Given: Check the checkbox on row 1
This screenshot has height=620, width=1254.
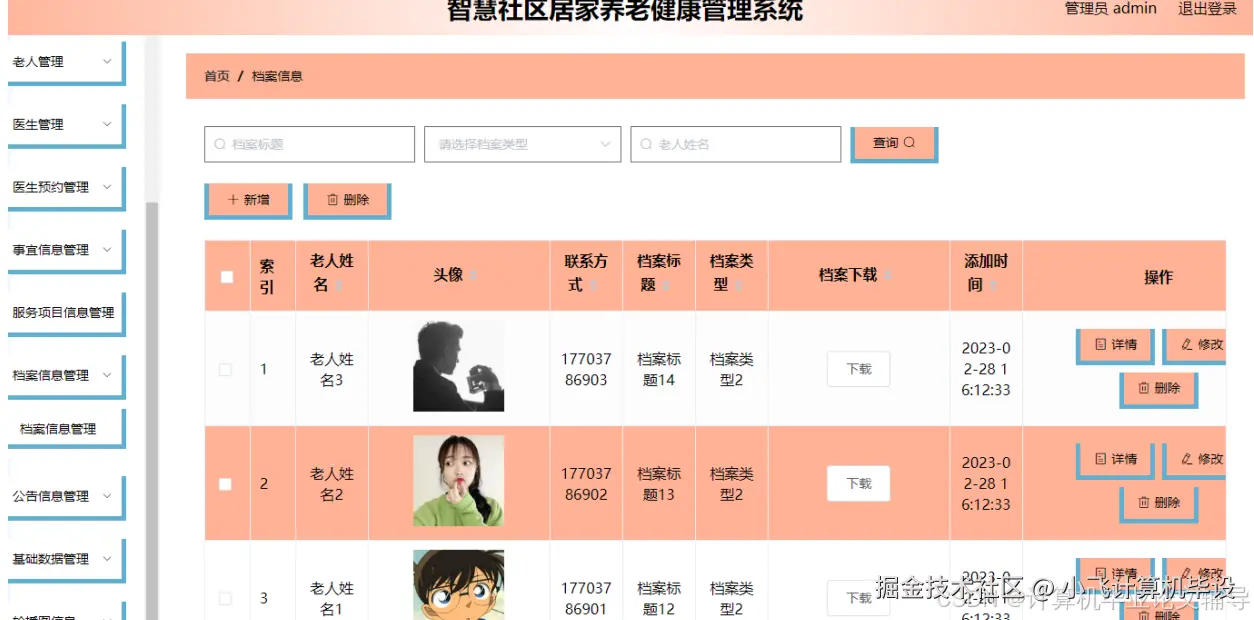Looking at the screenshot, I should (x=227, y=368).
